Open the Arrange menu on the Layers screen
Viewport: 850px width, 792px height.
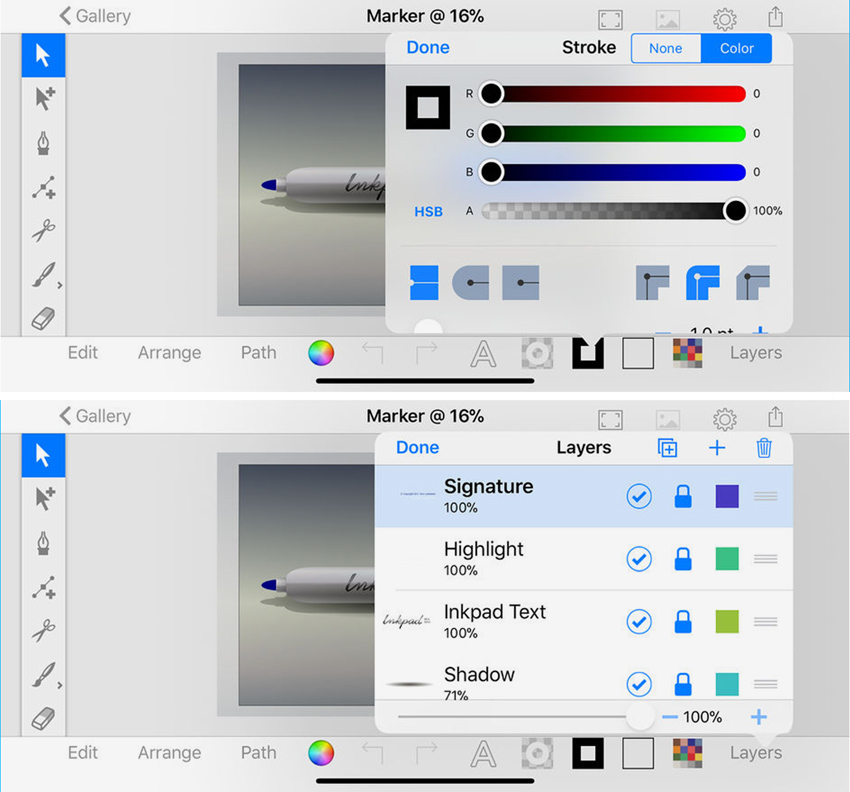point(169,753)
